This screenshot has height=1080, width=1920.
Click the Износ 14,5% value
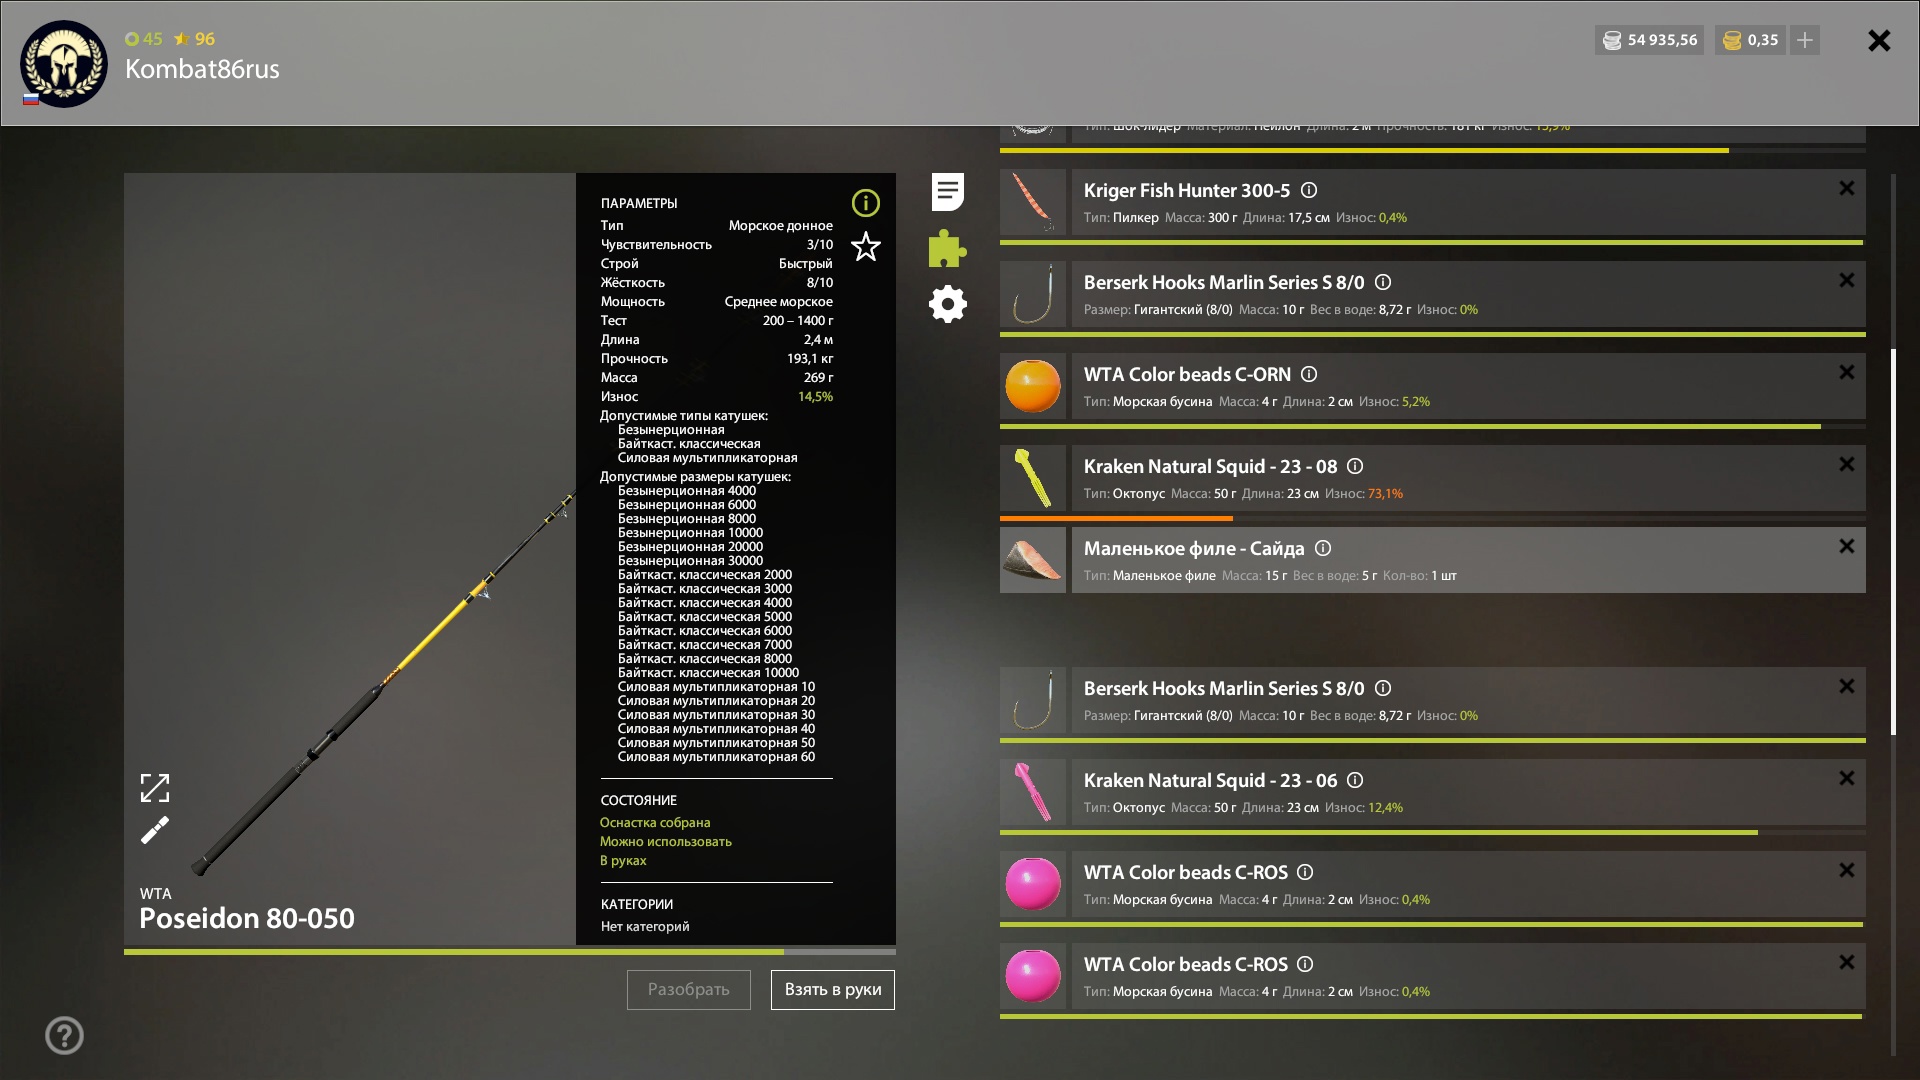point(815,396)
